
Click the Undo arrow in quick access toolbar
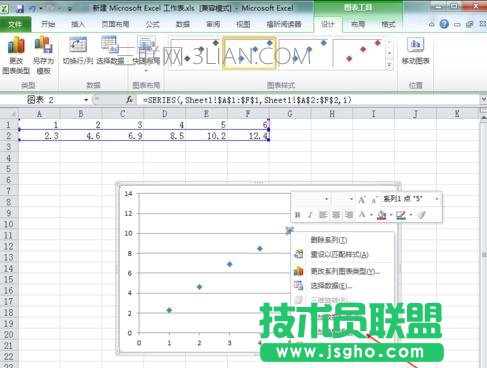[x=32, y=8]
